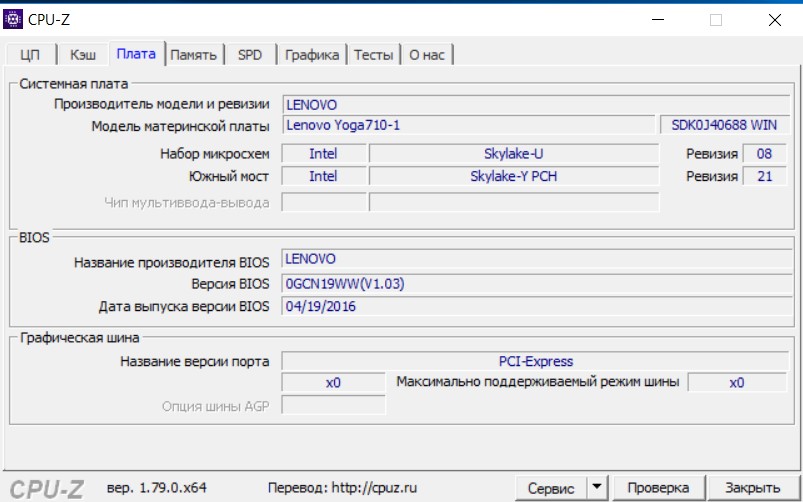803x502 pixels.
Task: Click the Закрыть button
Action: tap(752, 488)
